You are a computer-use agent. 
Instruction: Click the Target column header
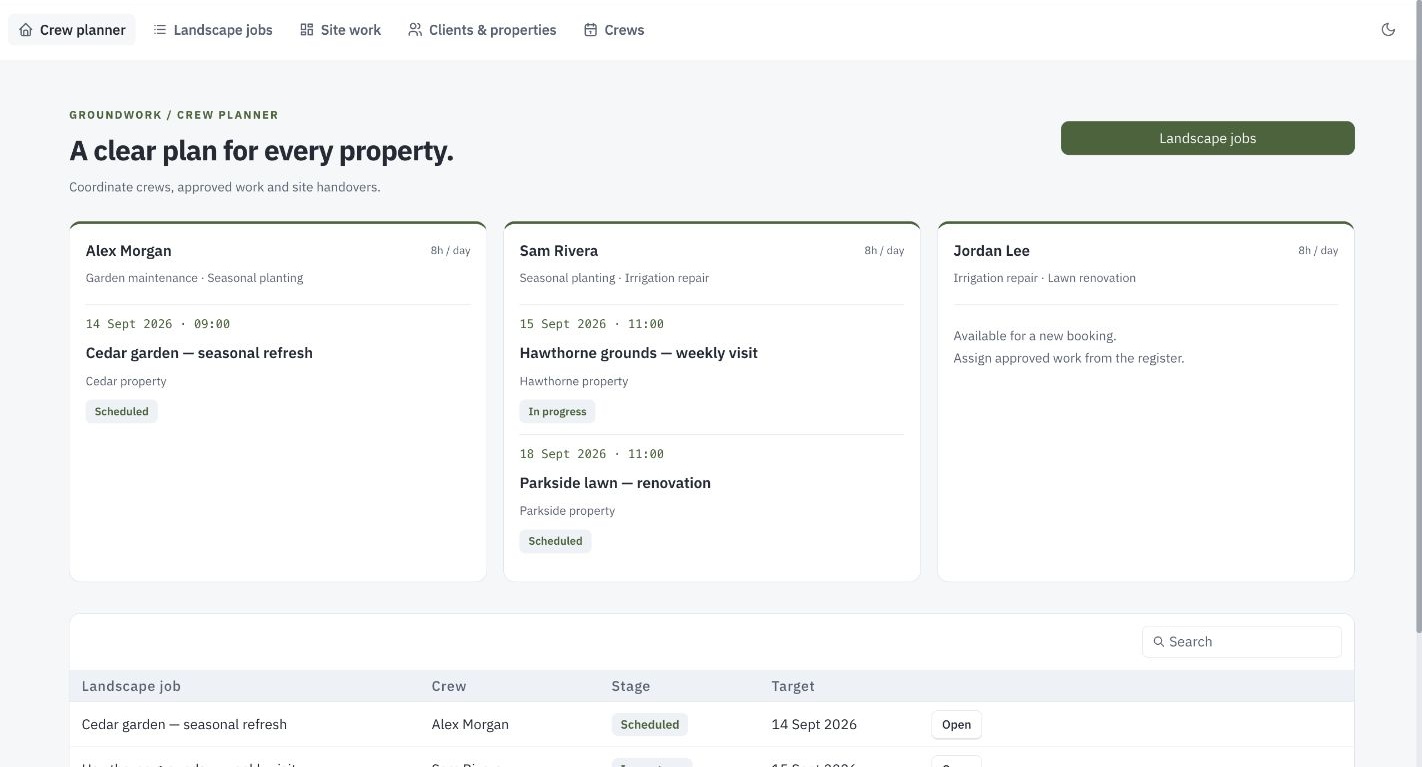(793, 686)
